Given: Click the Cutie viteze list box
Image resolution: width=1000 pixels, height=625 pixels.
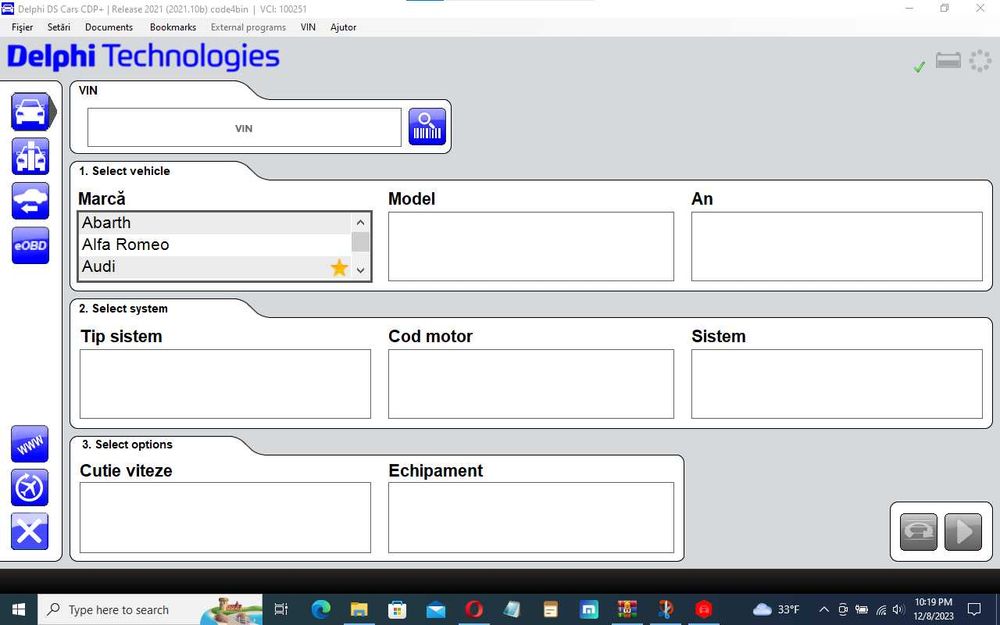Looking at the screenshot, I should click(x=225, y=517).
